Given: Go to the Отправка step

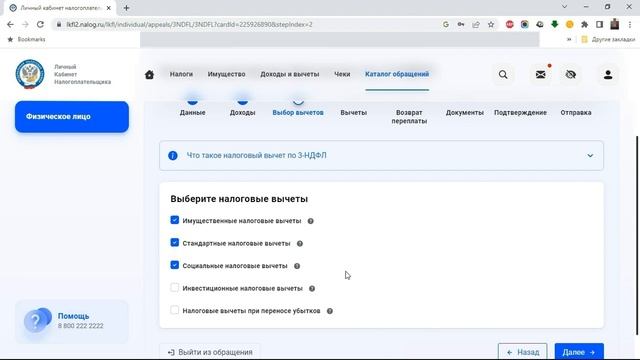Looking at the screenshot, I should (x=576, y=113).
